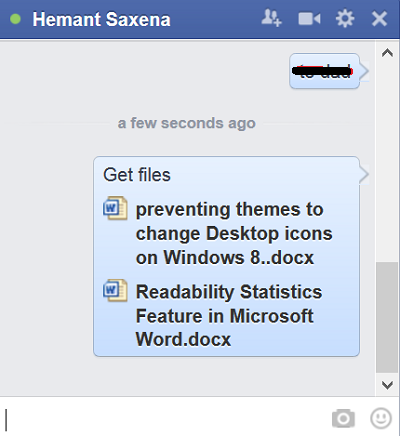Click Word icon beside Readability Statistics file
Image resolution: width=400 pixels, height=436 pixels.
click(x=115, y=290)
